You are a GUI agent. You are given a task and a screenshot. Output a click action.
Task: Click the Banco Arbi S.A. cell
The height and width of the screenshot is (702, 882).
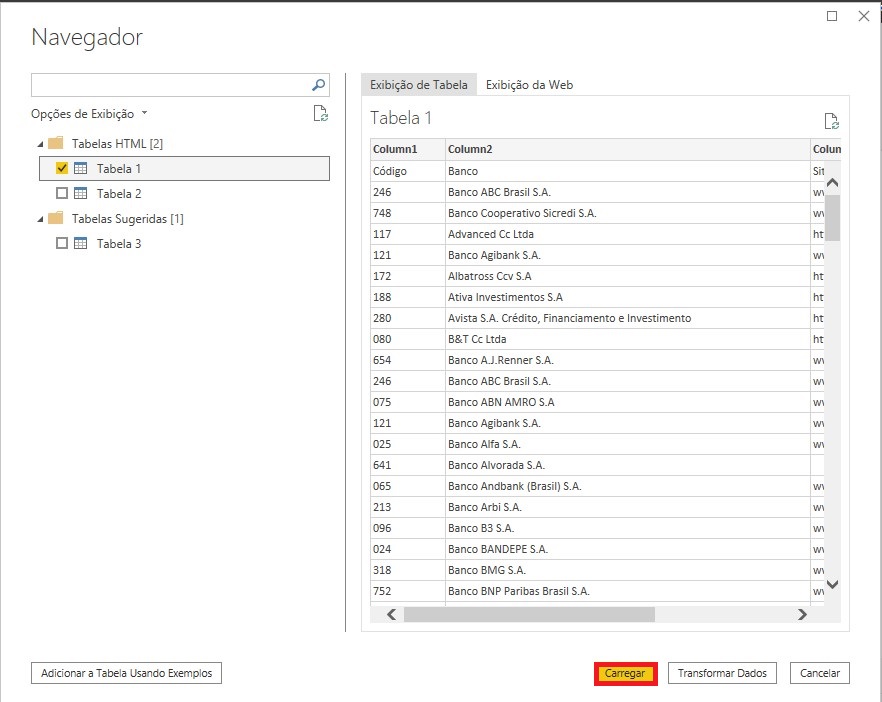[628, 507]
